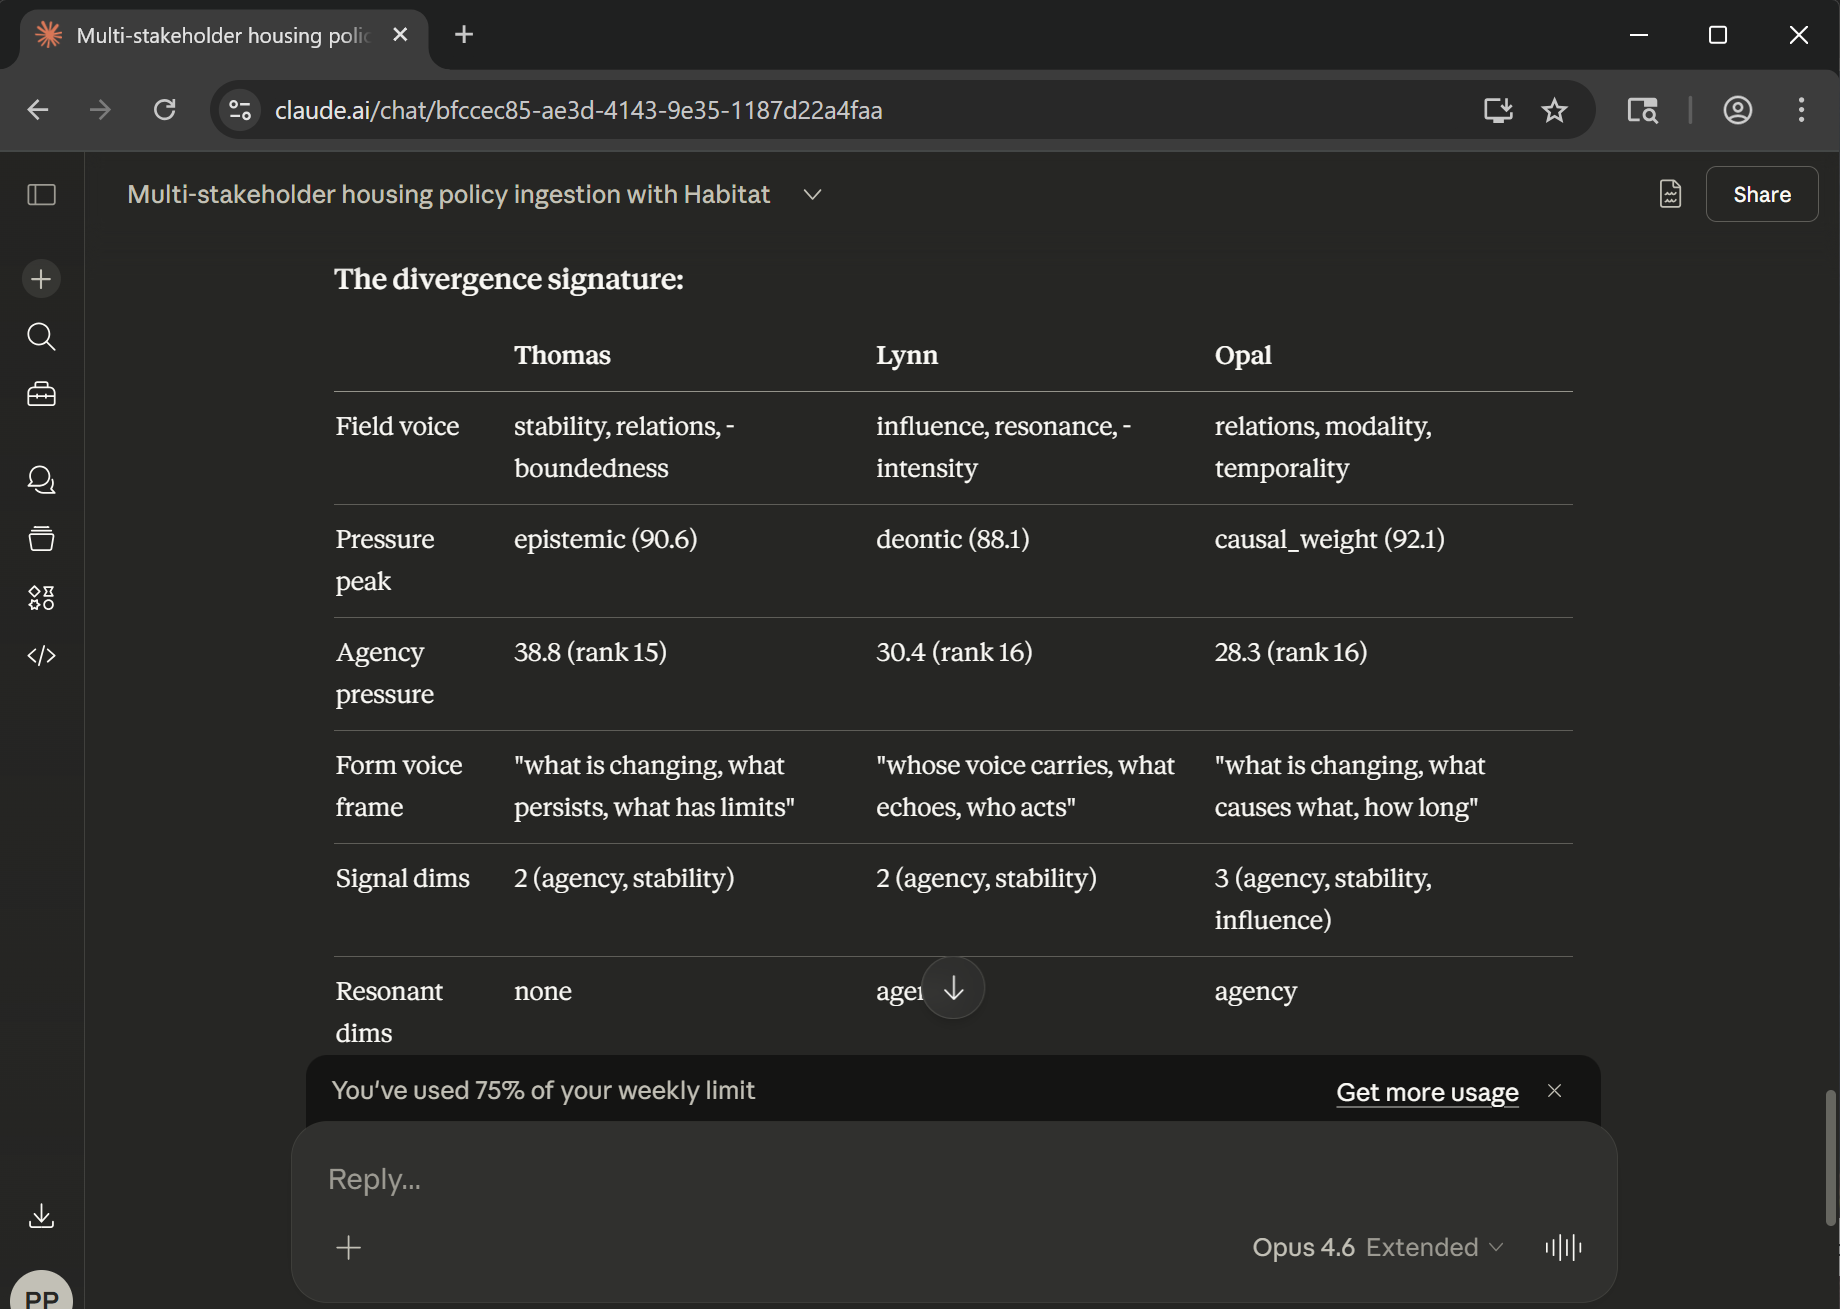Image resolution: width=1840 pixels, height=1309 pixels.
Task: Click the download icon in sidebar
Action: pos(41,1216)
